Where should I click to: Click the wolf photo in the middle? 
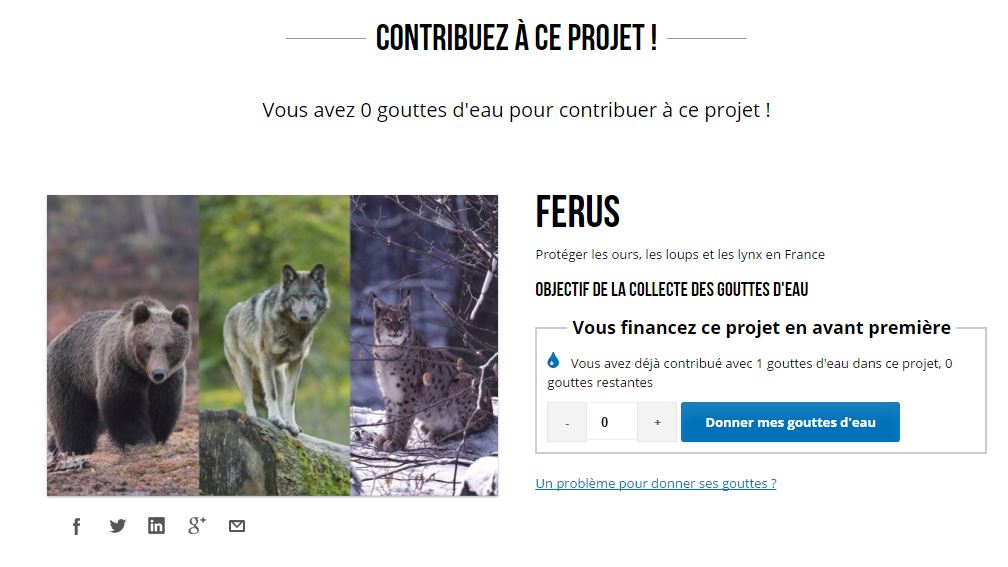pos(274,345)
